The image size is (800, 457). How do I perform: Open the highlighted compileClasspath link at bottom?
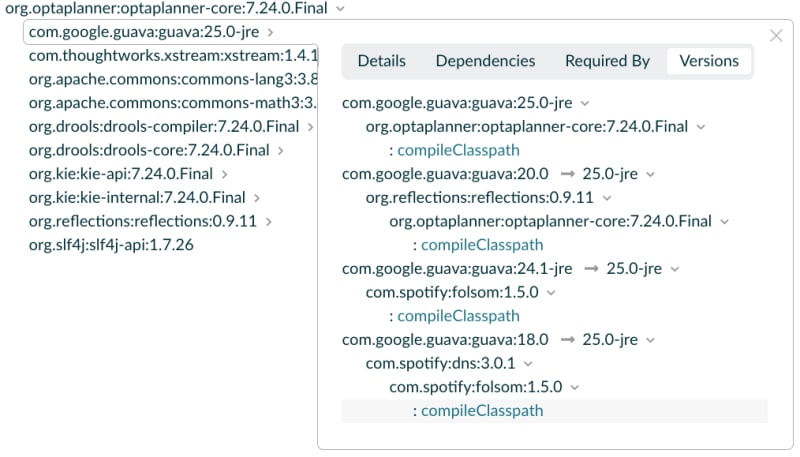(482, 411)
